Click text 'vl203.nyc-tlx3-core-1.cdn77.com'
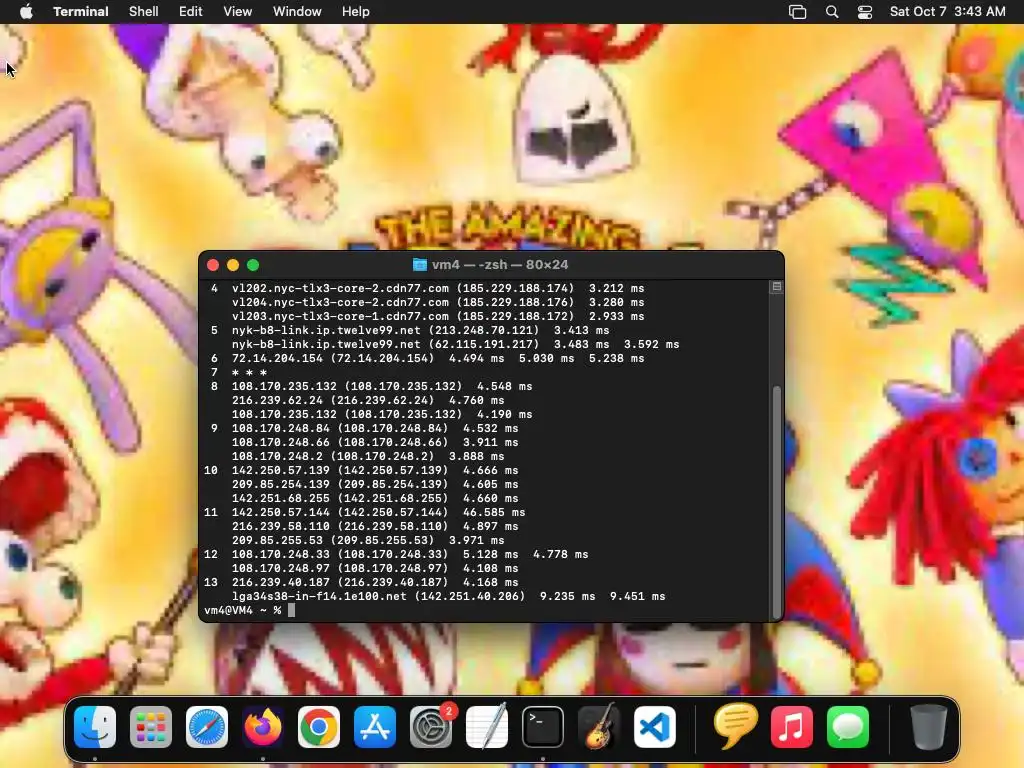The image size is (1024, 768). pos(340,316)
